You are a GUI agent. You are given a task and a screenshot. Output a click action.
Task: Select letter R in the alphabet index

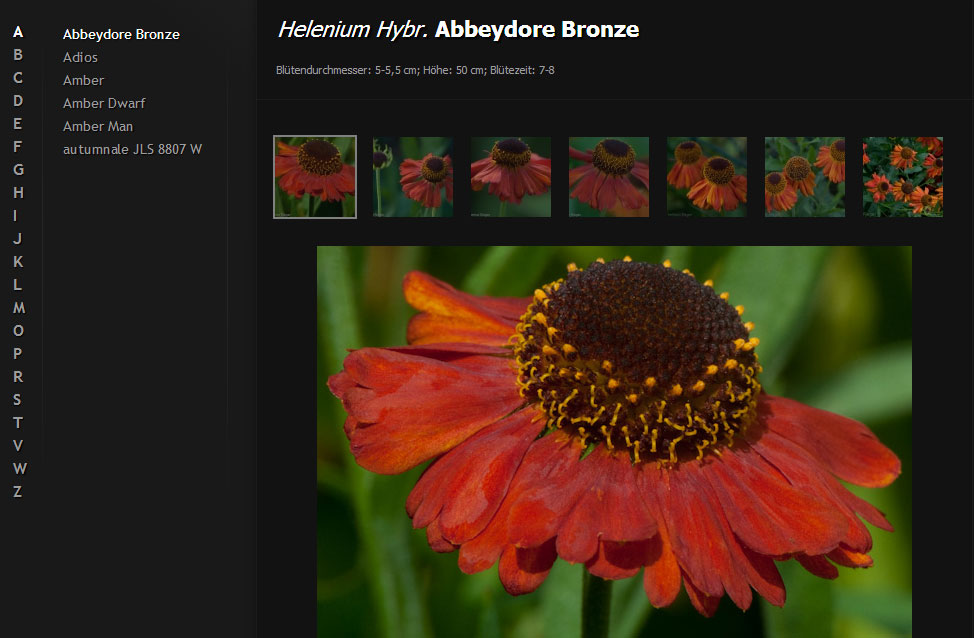tap(18, 376)
